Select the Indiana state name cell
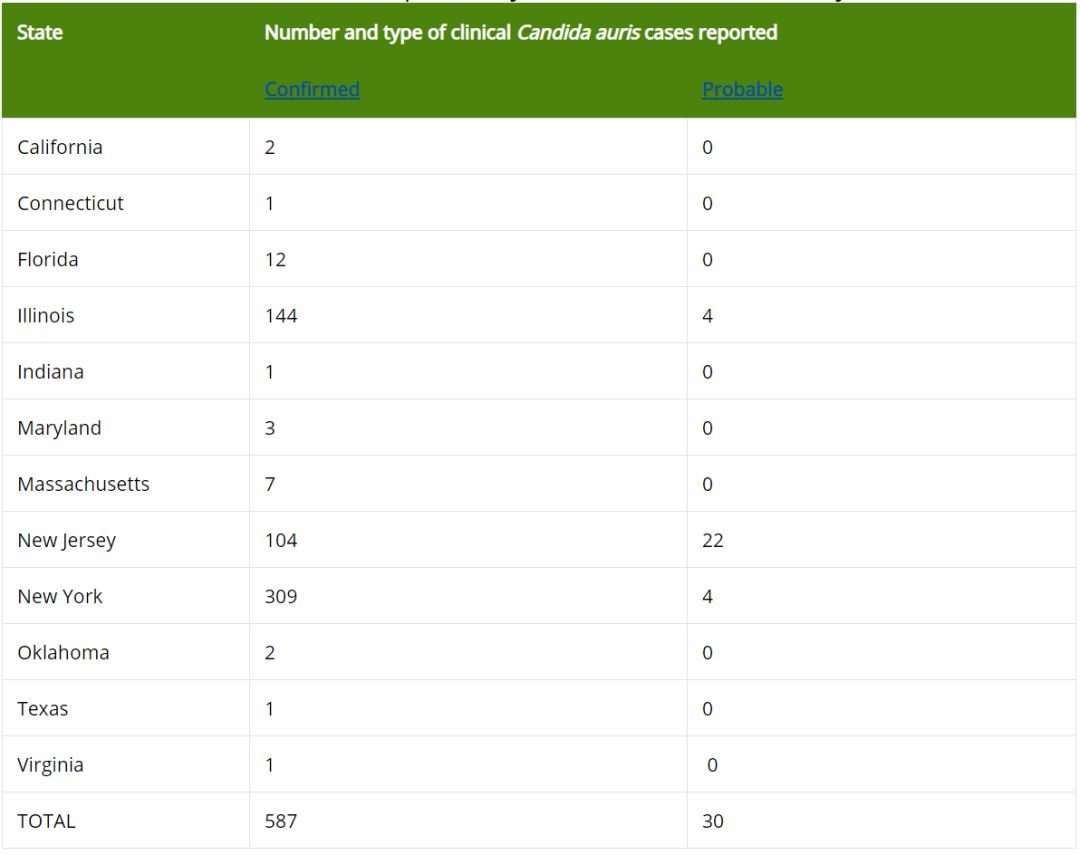This screenshot has width=1080, height=855. pyautogui.click(x=50, y=372)
